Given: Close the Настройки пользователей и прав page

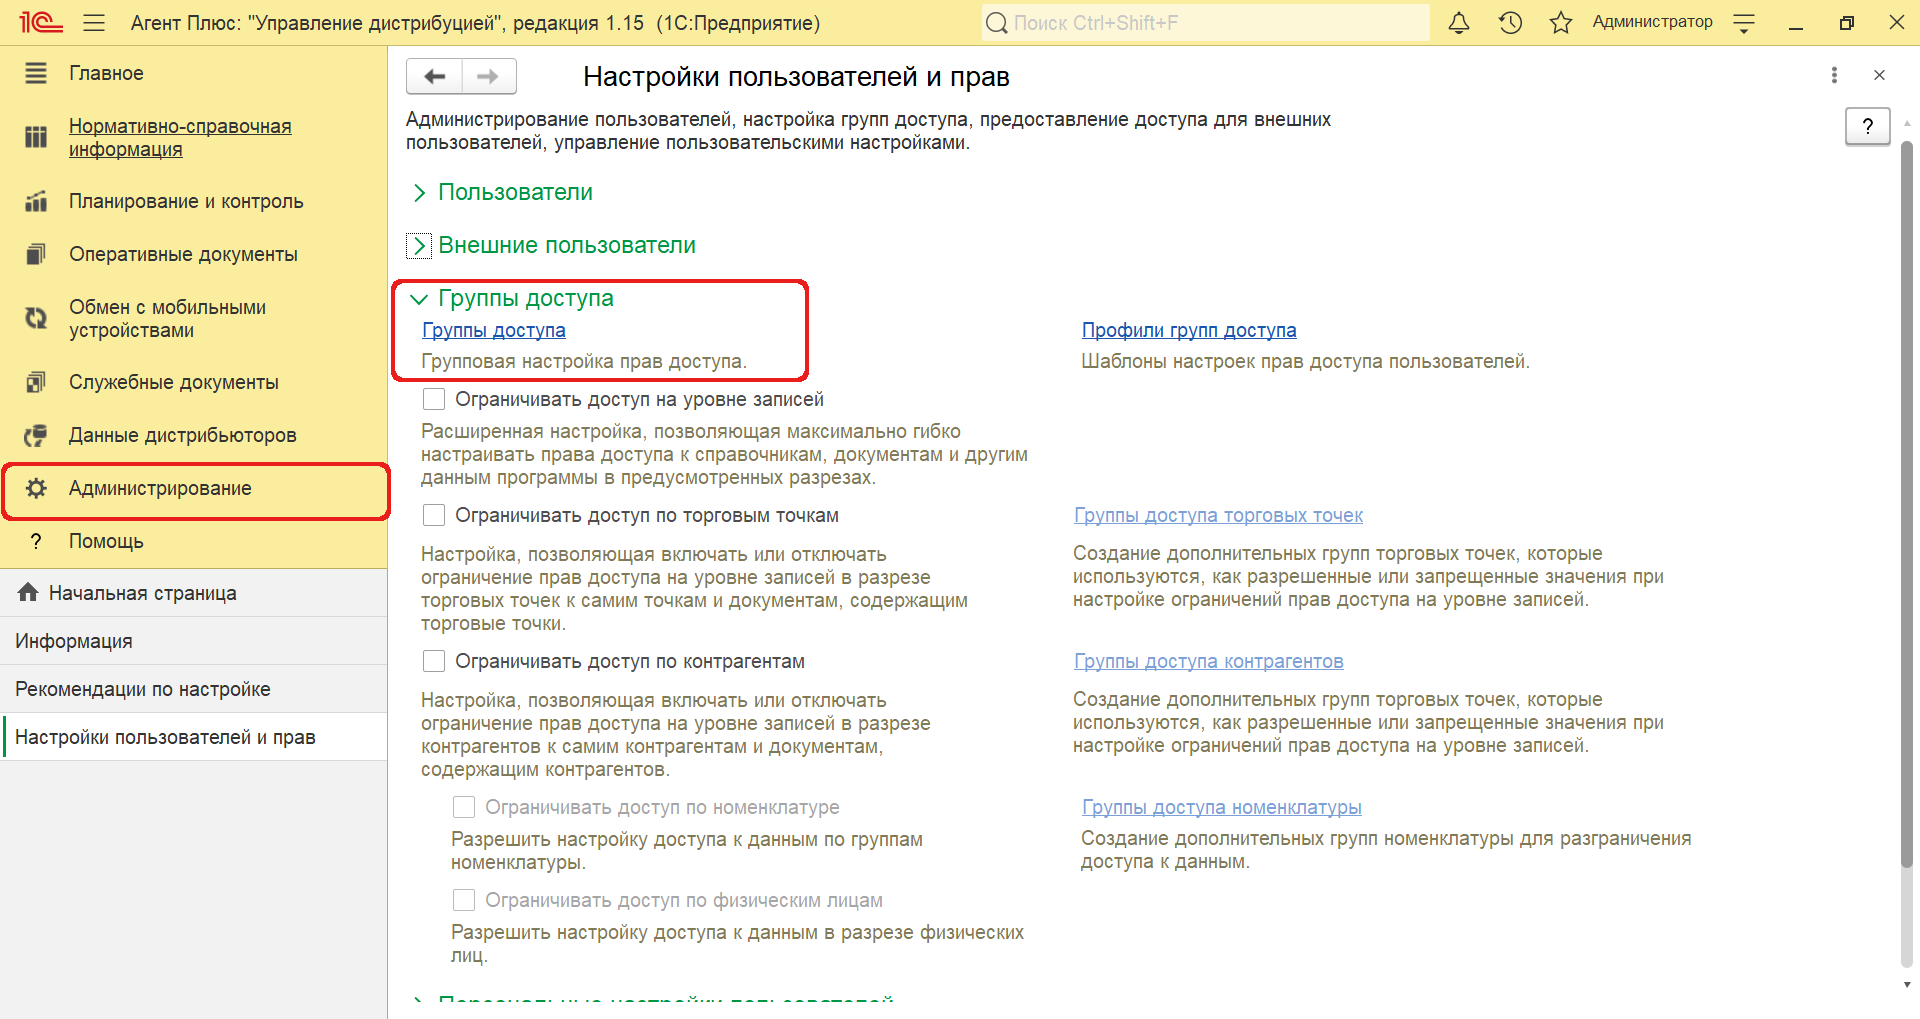Looking at the screenshot, I should [1879, 75].
